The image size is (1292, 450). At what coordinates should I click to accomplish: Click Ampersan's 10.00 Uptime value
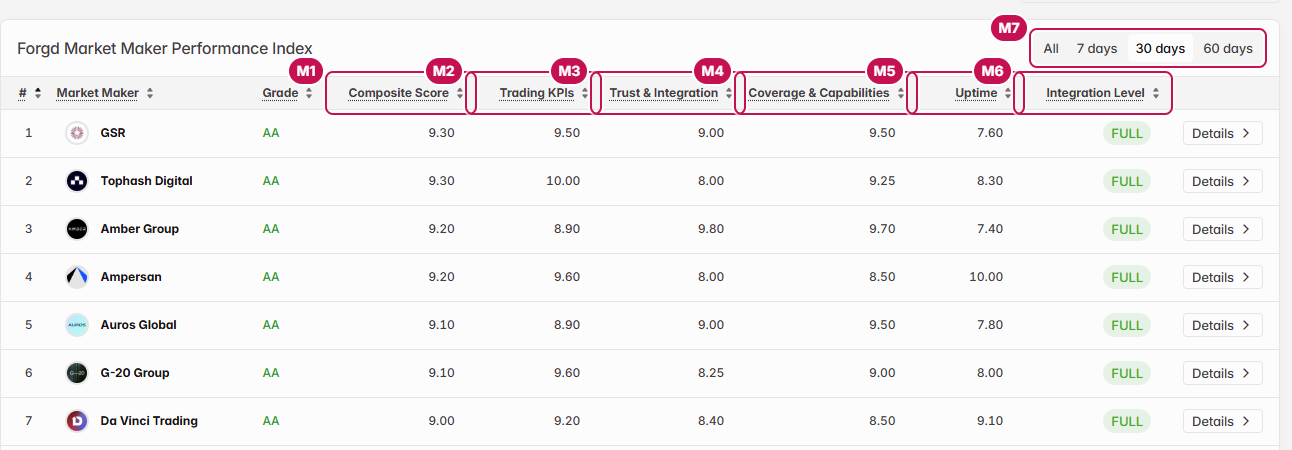pos(986,277)
